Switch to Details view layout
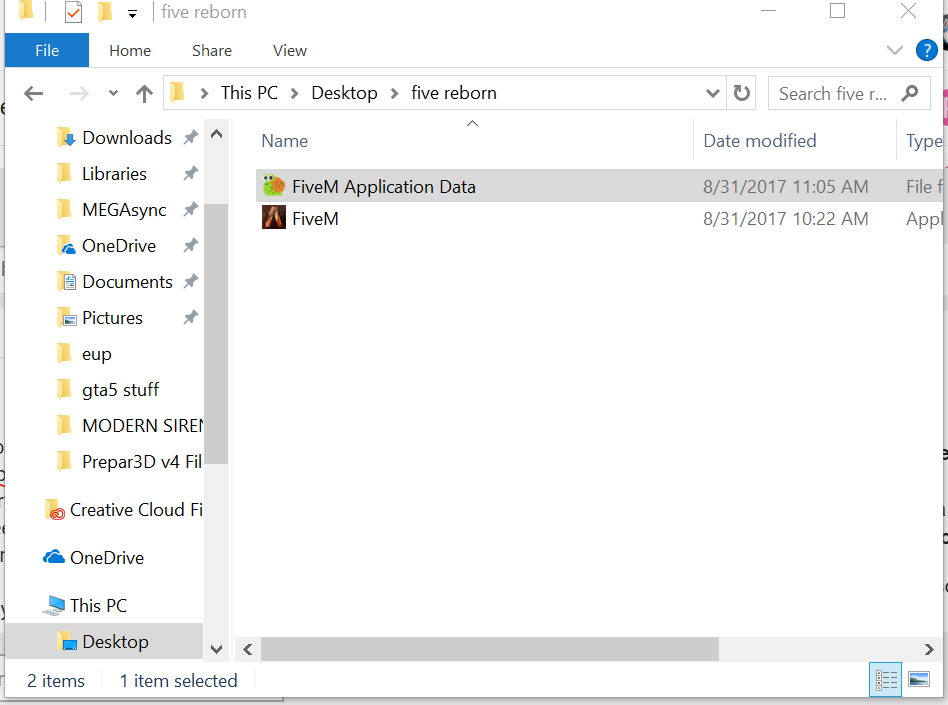 [886, 680]
